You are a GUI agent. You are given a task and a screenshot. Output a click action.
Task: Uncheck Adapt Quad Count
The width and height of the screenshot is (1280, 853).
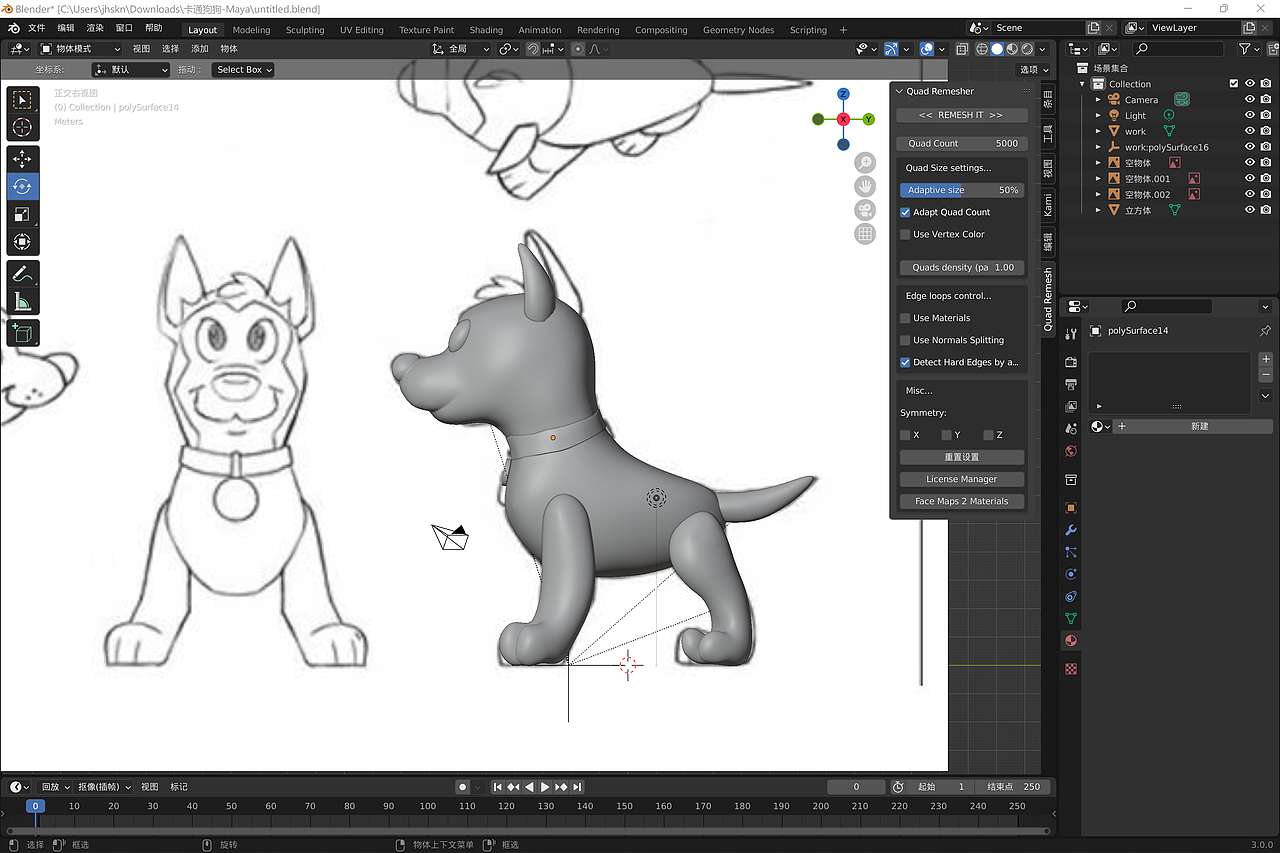pyautogui.click(x=905, y=212)
